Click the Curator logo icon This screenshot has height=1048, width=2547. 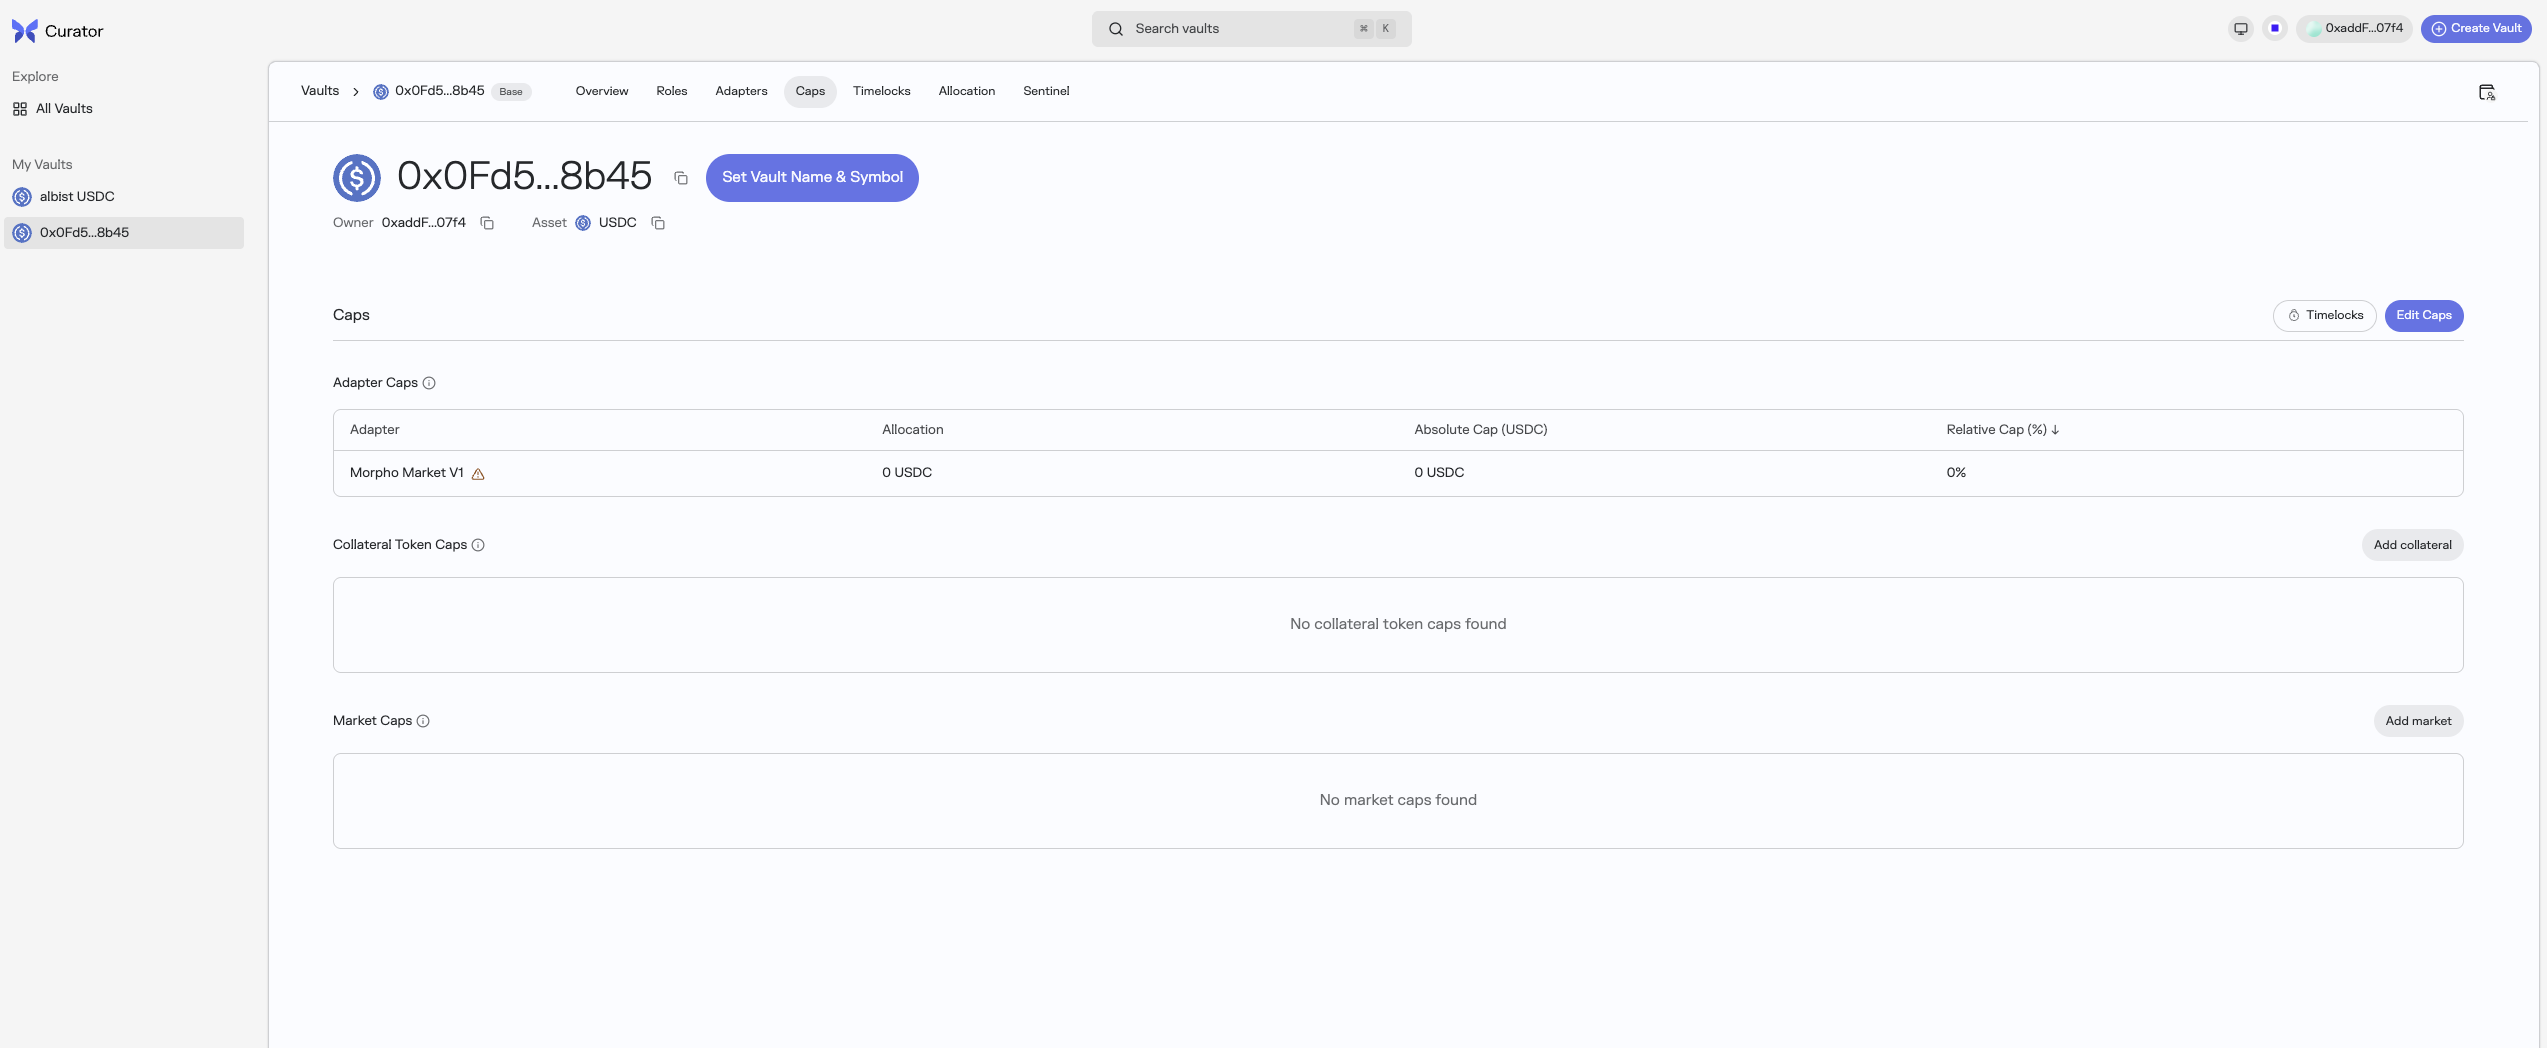point(24,31)
